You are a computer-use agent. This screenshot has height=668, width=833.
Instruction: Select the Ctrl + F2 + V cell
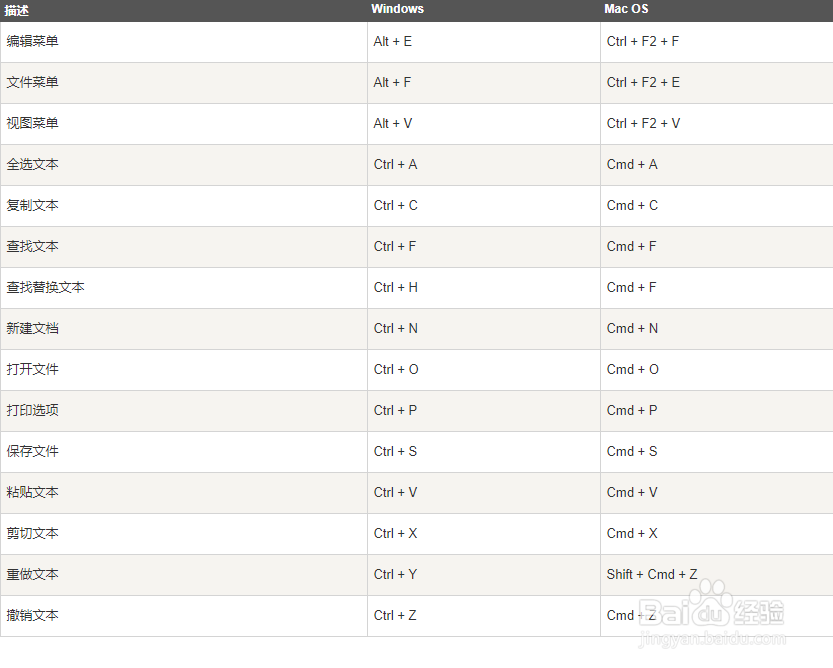[x=643, y=124]
